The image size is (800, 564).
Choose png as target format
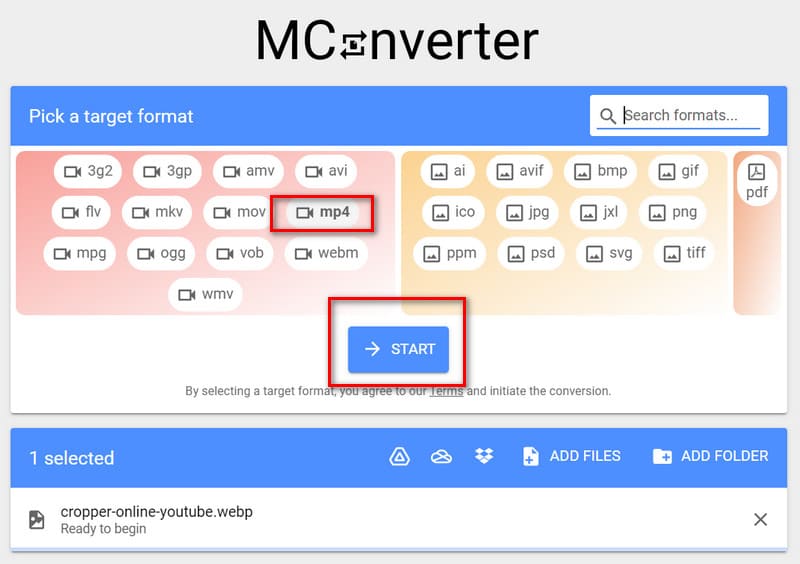[672, 212]
